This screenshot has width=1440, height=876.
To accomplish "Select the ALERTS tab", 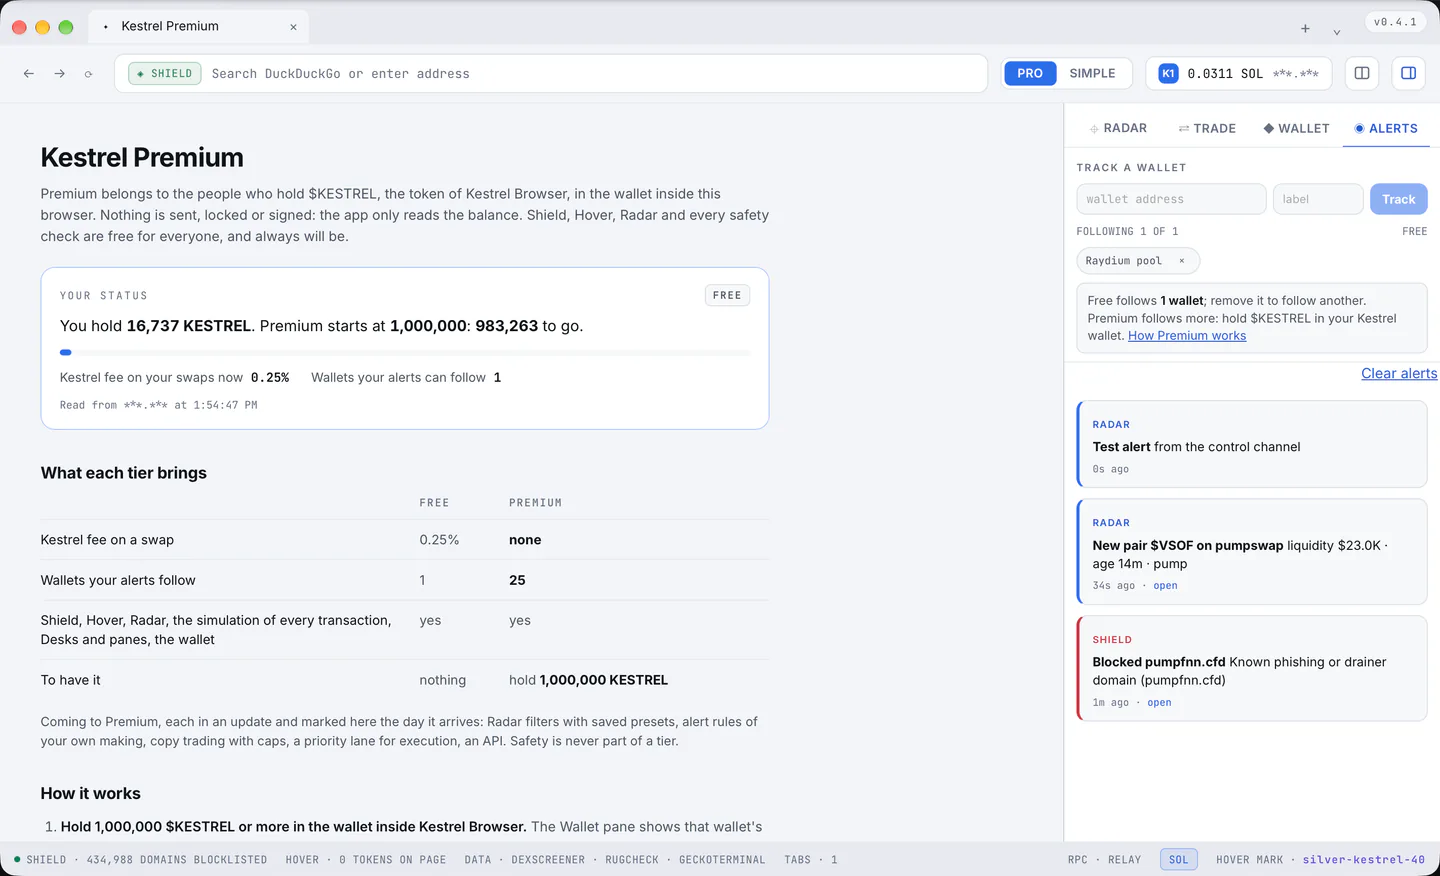I will tap(1386, 128).
